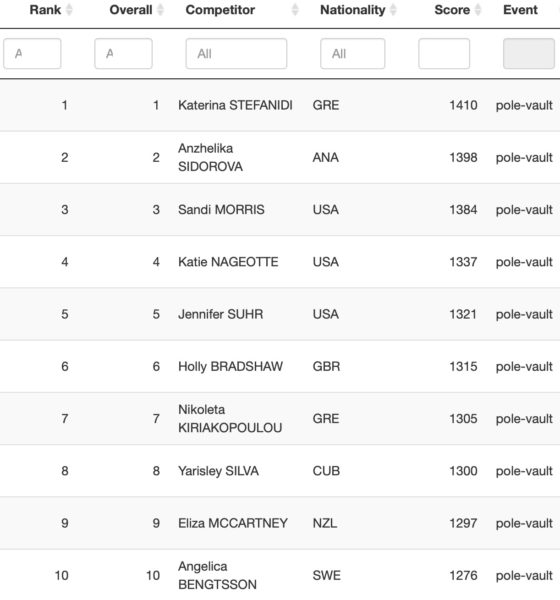Click Nikoleta KIRIAKOPOULOU's name
This screenshot has height=600, width=560.
pyautogui.click(x=230, y=419)
